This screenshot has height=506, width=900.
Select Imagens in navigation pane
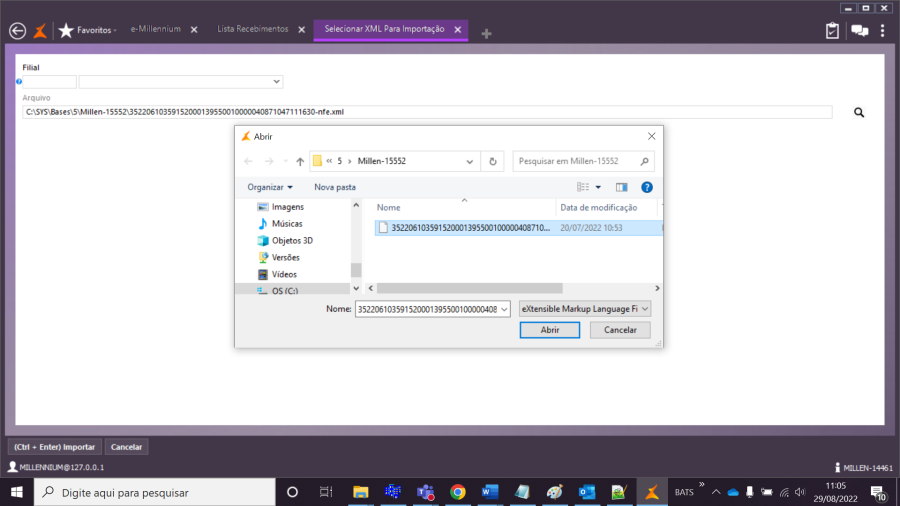pyautogui.click(x=288, y=207)
